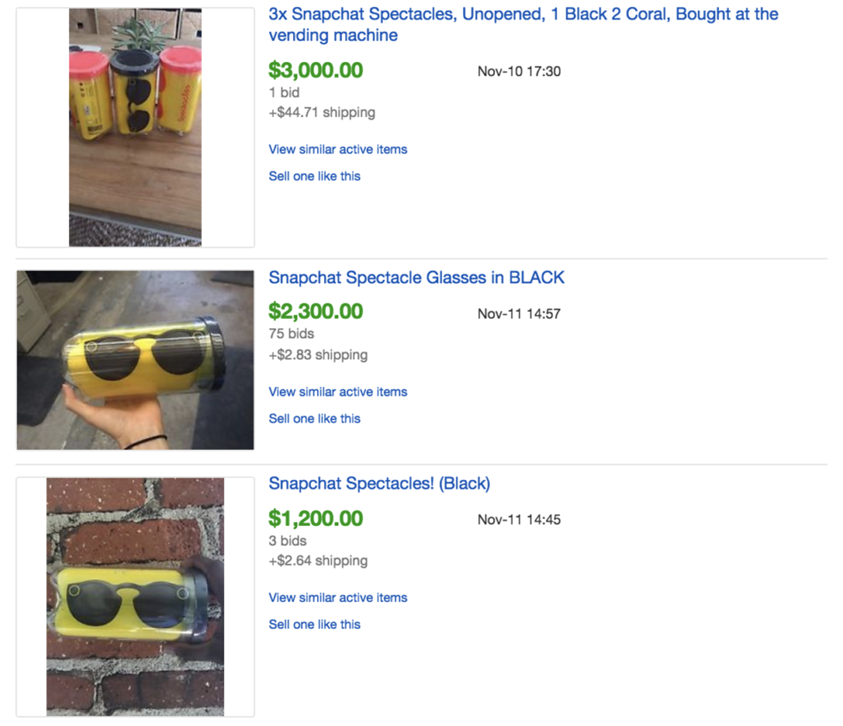This screenshot has width=843, height=726.
Task: Click thumbnail of Spectacles against brick wall
Action: pos(135,597)
